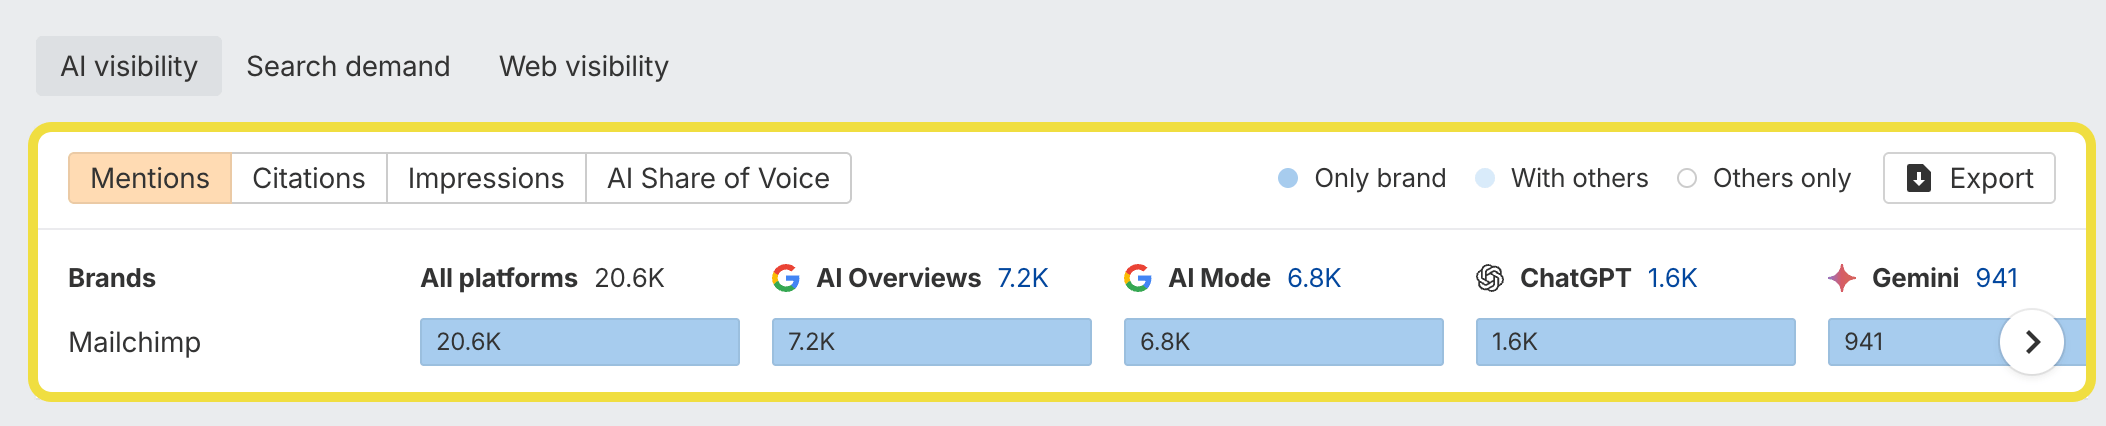Click the Gemini sparkle icon
Viewport: 2106px width, 426px height.
1842,278
